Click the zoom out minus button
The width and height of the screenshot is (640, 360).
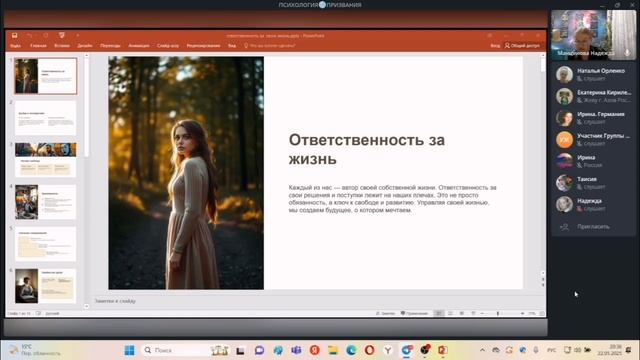tap(482, 313)
